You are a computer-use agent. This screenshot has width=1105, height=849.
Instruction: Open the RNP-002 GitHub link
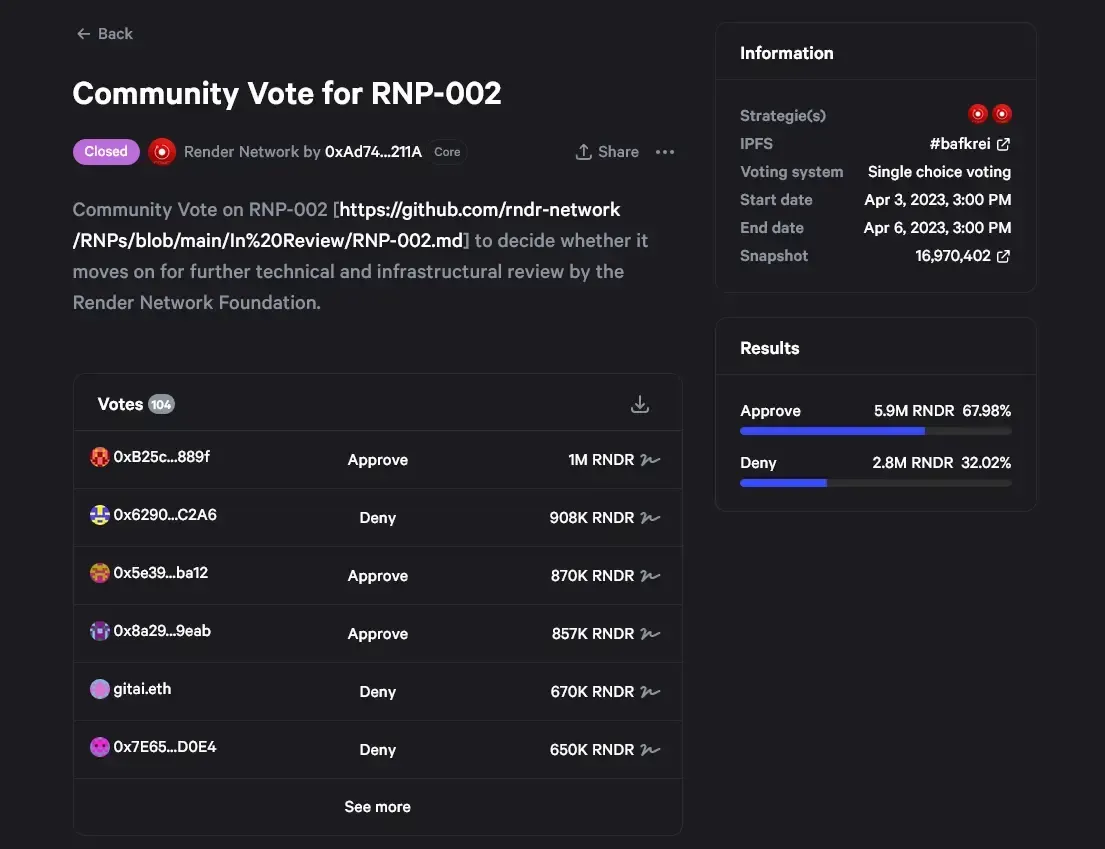click(347, 225)
